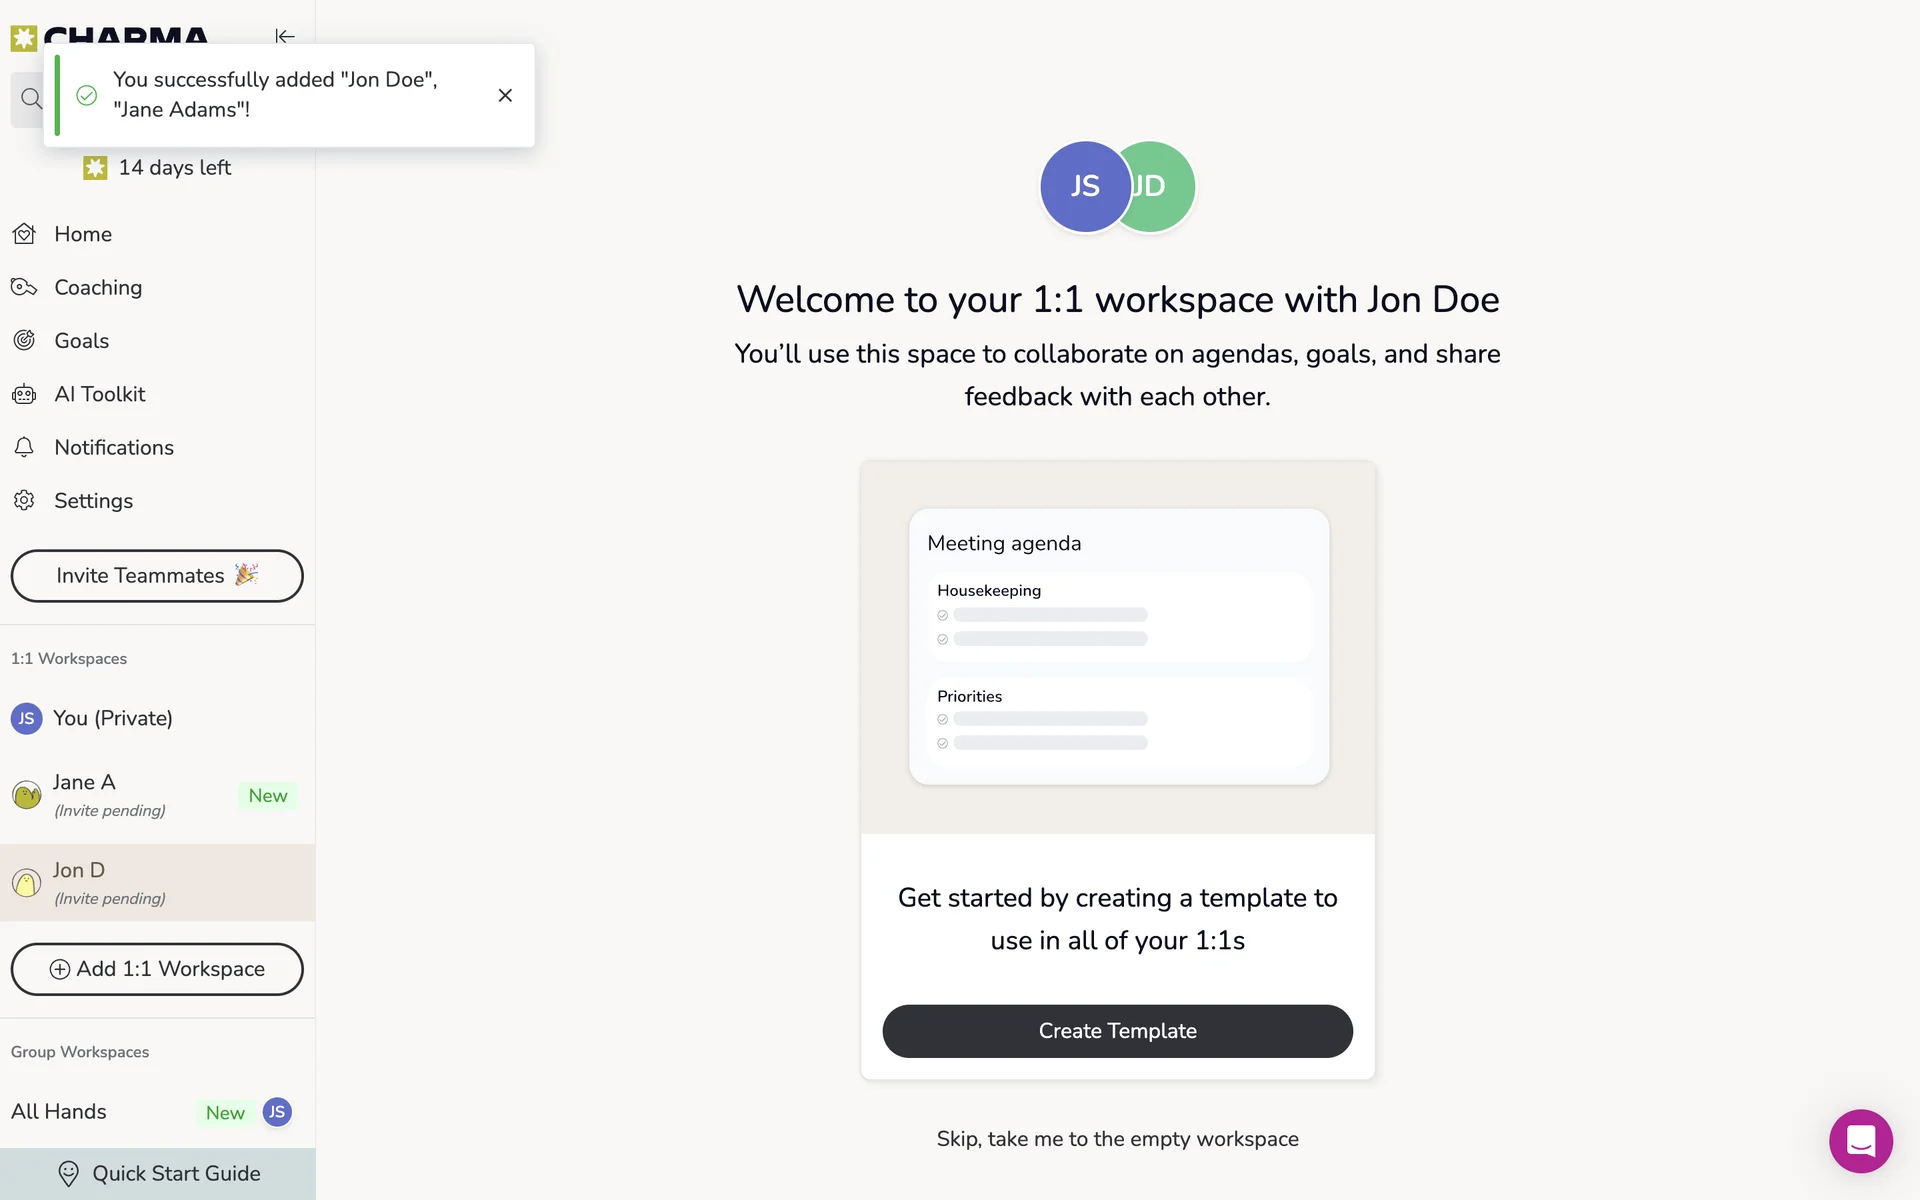Open the All Hands group workspace
Screen dimensions: 1920x1200
157,1112
